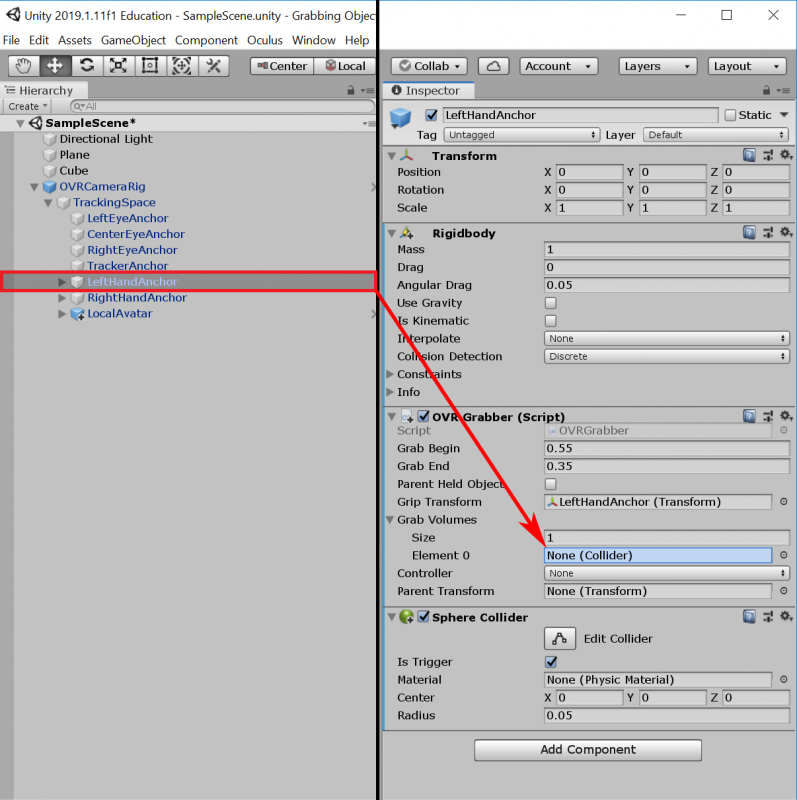Open the Component menu
Image resolution: width=797 pixels, height=800 pixels.
pyautogui.click(x=206, y=40)
